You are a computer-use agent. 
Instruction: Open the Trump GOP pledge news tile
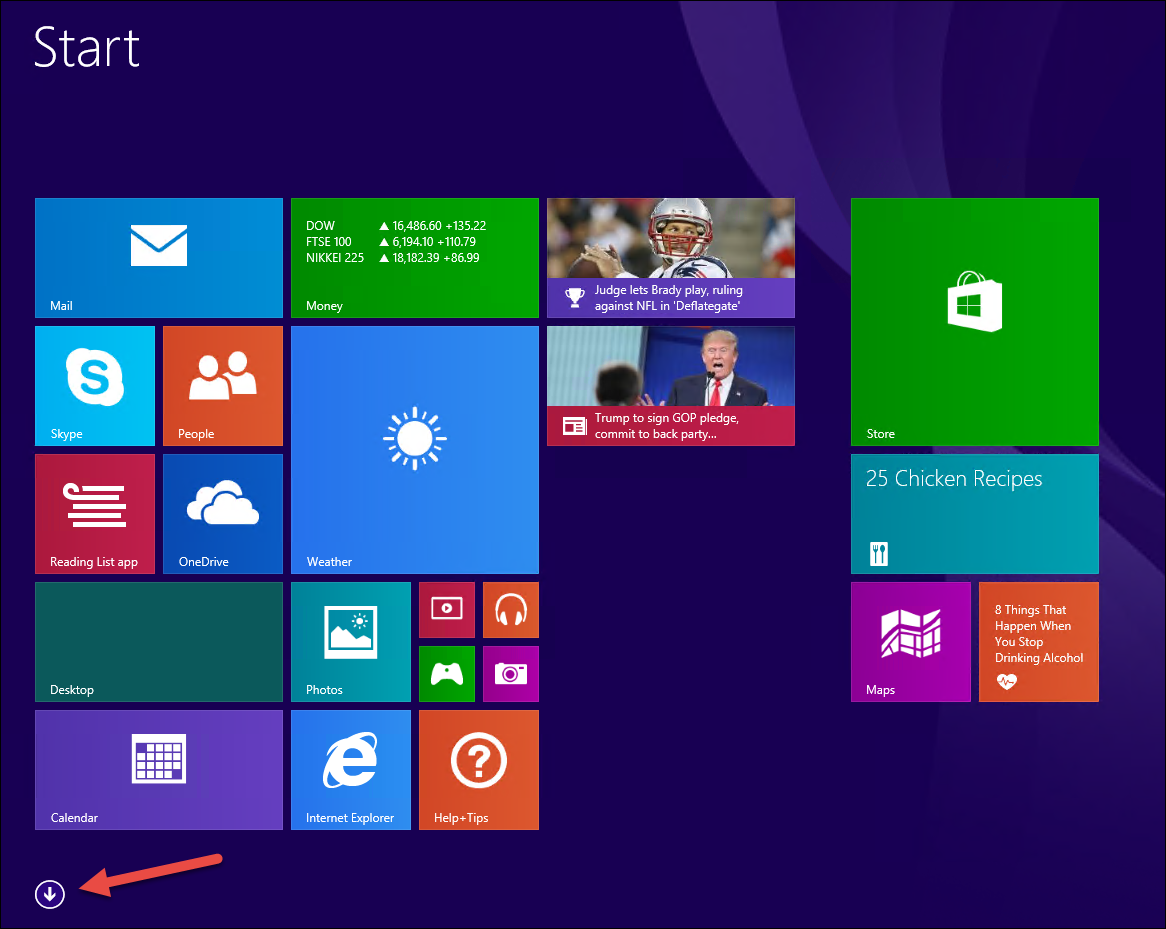pyautogui.click(x=671, y=385)
